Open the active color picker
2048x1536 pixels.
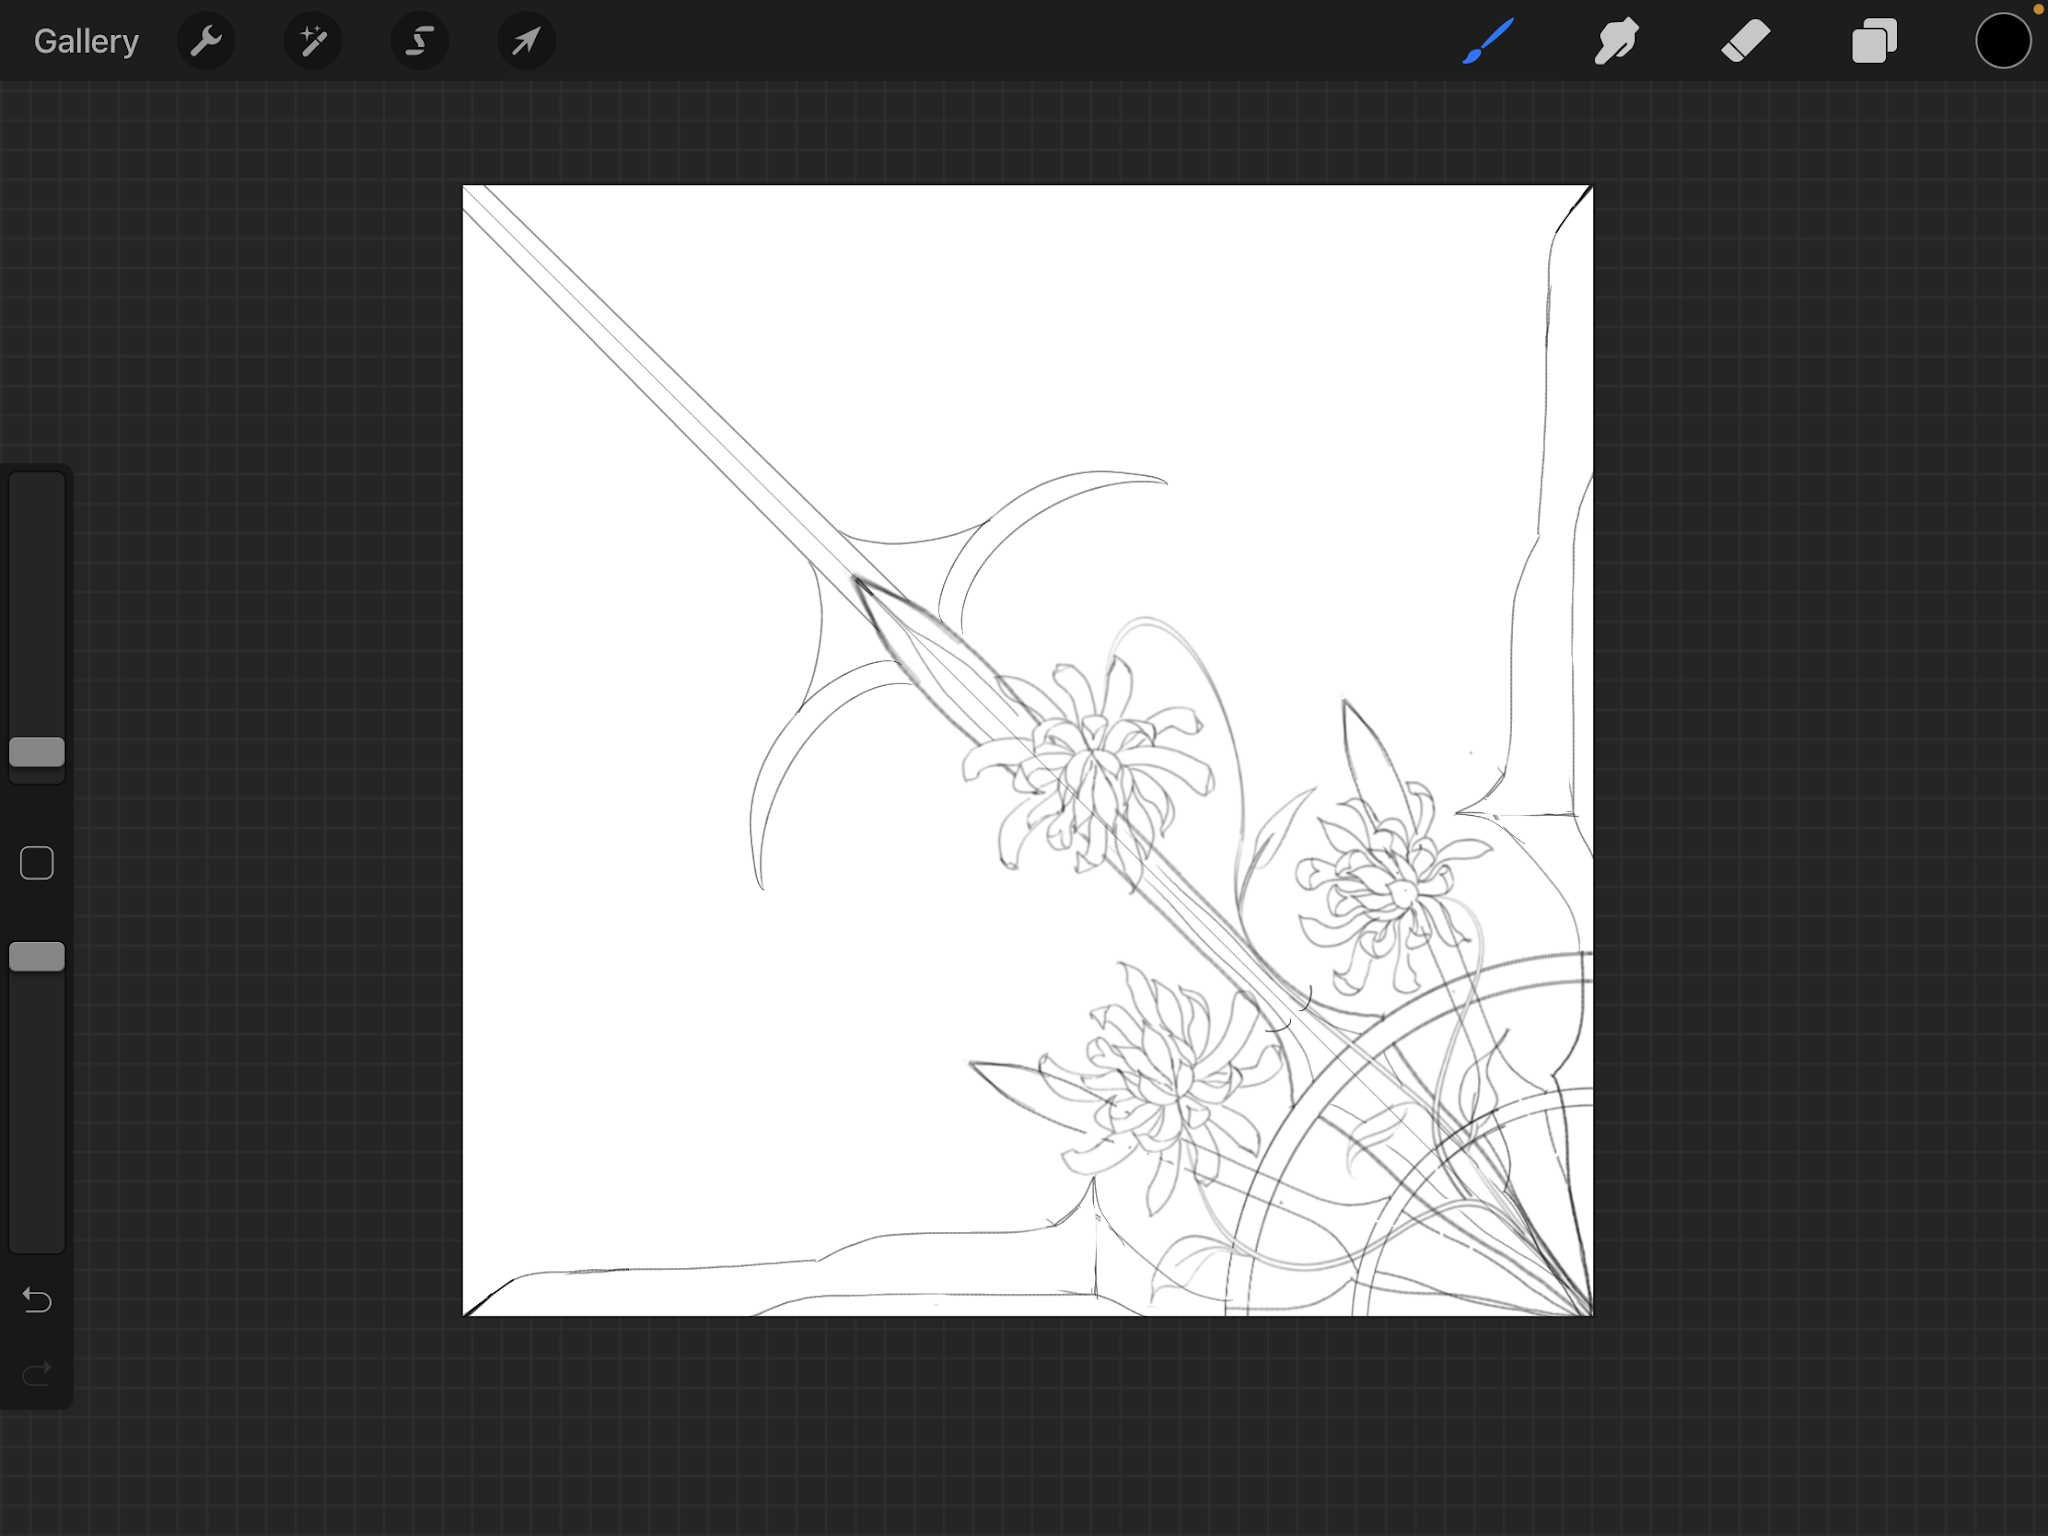click(x=2003, y=41)
